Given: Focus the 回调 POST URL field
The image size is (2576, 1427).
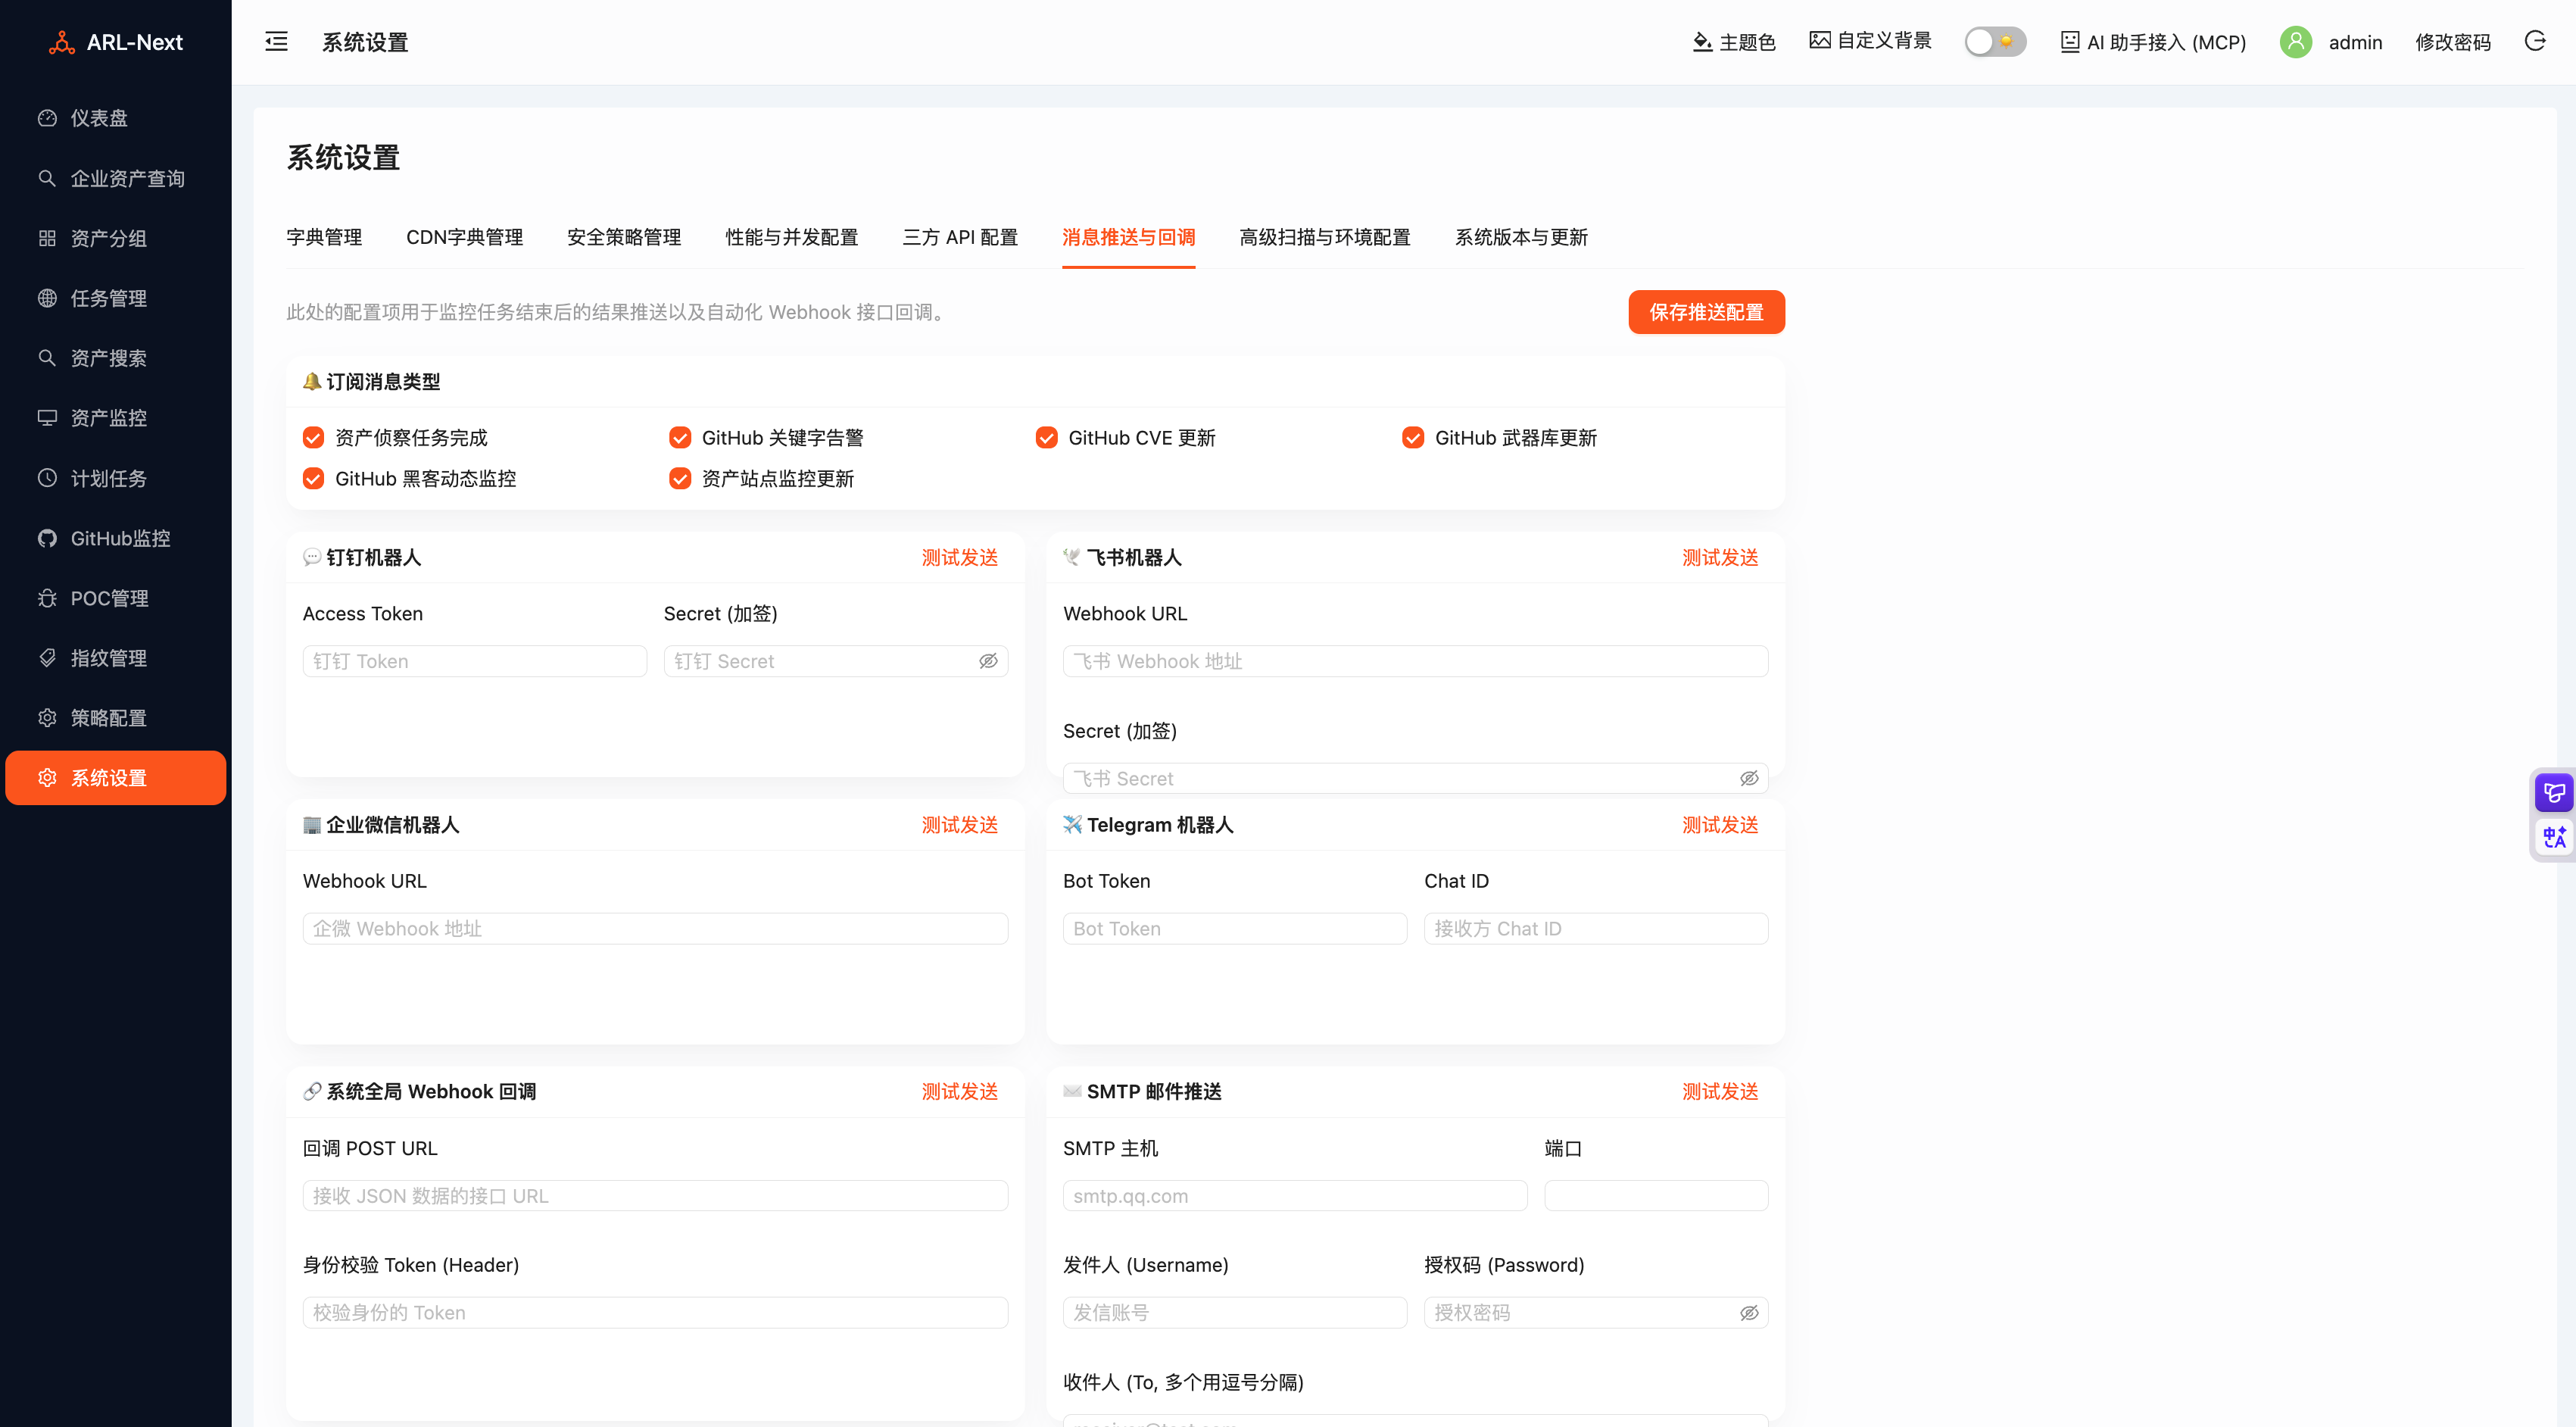Looking at the screenshot, I should 655,1196.
